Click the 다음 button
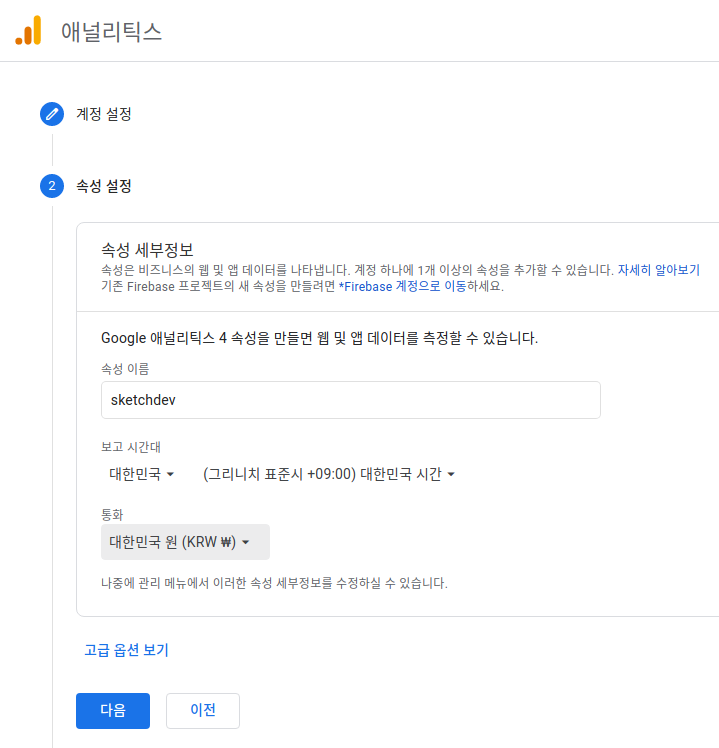The width and height of the screenshot is (719, 748). tap(113, 711)
